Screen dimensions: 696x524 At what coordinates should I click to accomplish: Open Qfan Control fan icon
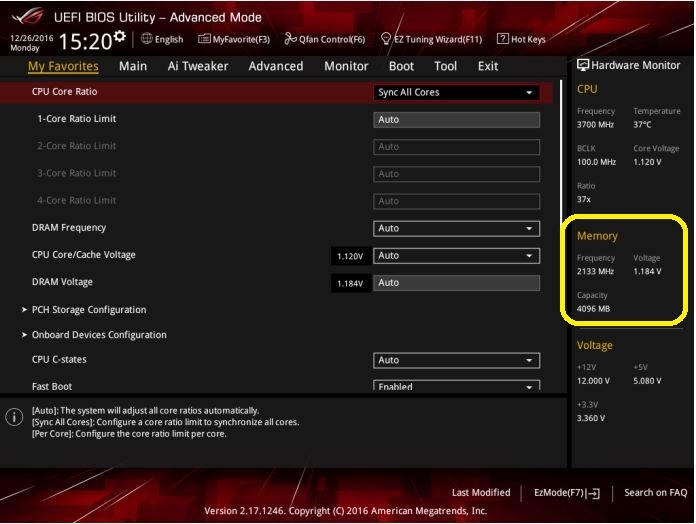[290, 39]
